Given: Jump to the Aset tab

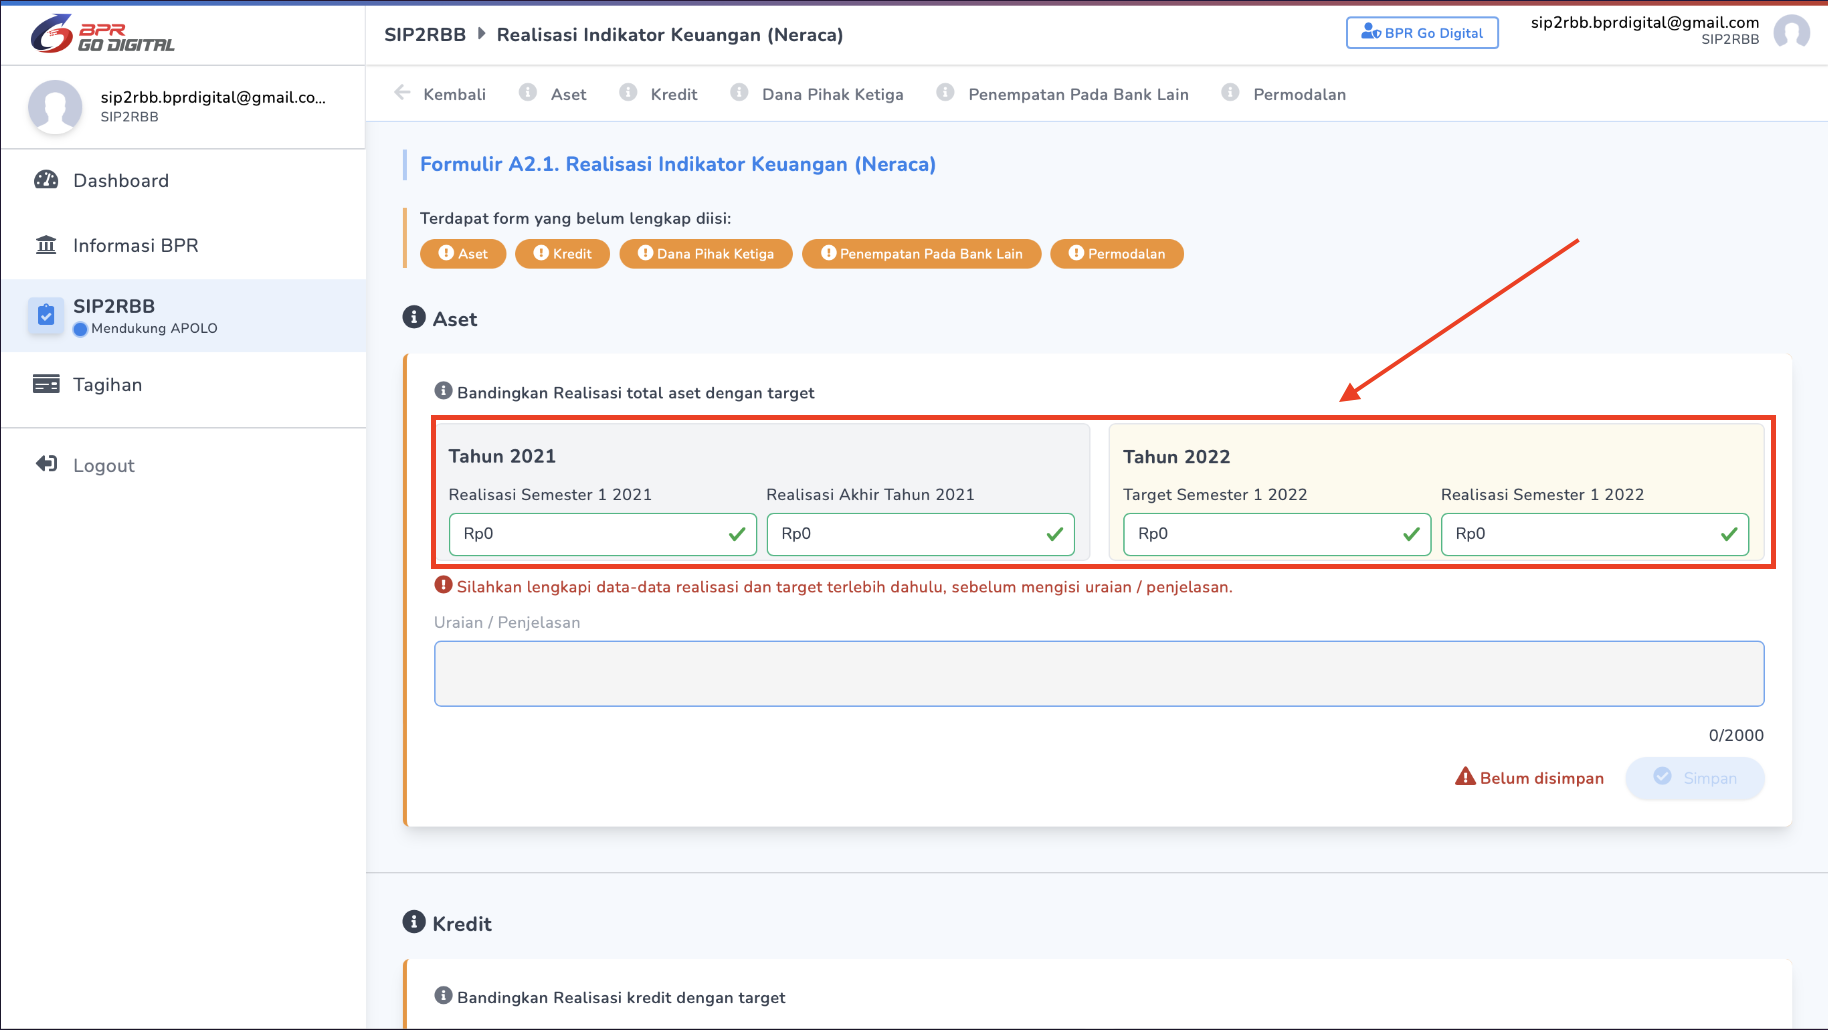Looking at the screenshot, I should coord(553,94).
